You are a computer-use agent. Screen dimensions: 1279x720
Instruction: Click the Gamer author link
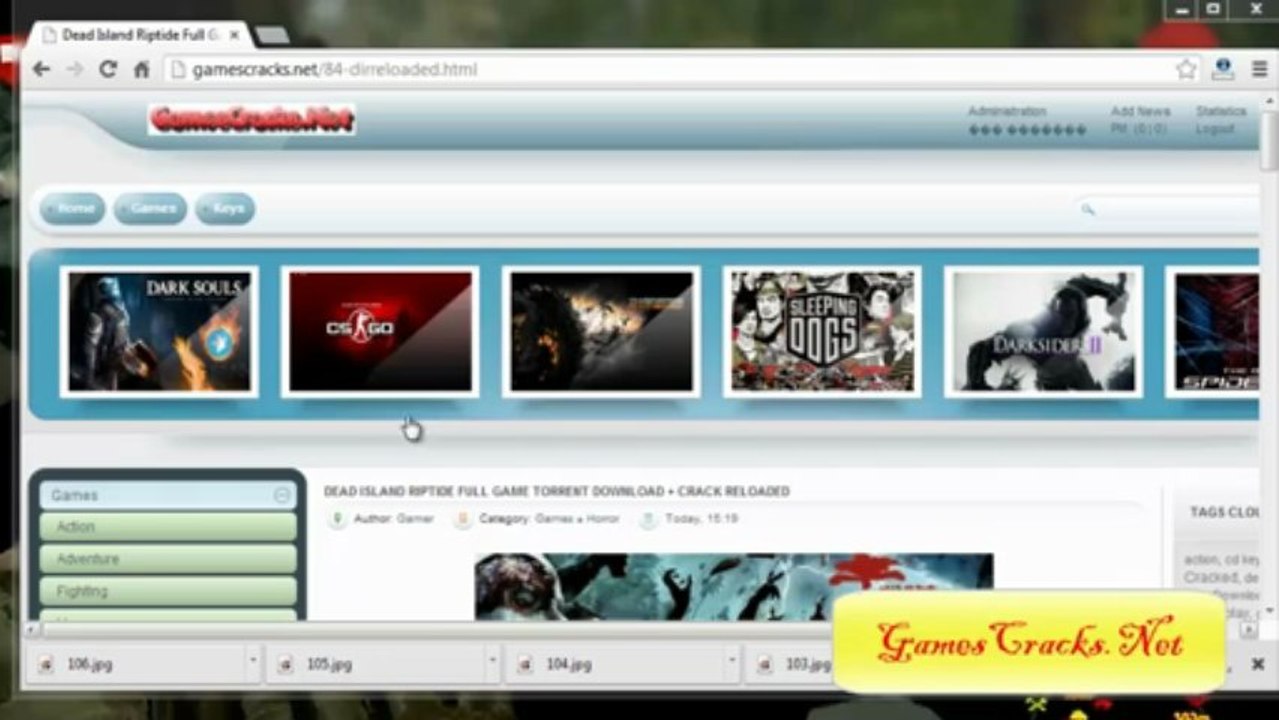pyautogui.click(x=415, y=519)
